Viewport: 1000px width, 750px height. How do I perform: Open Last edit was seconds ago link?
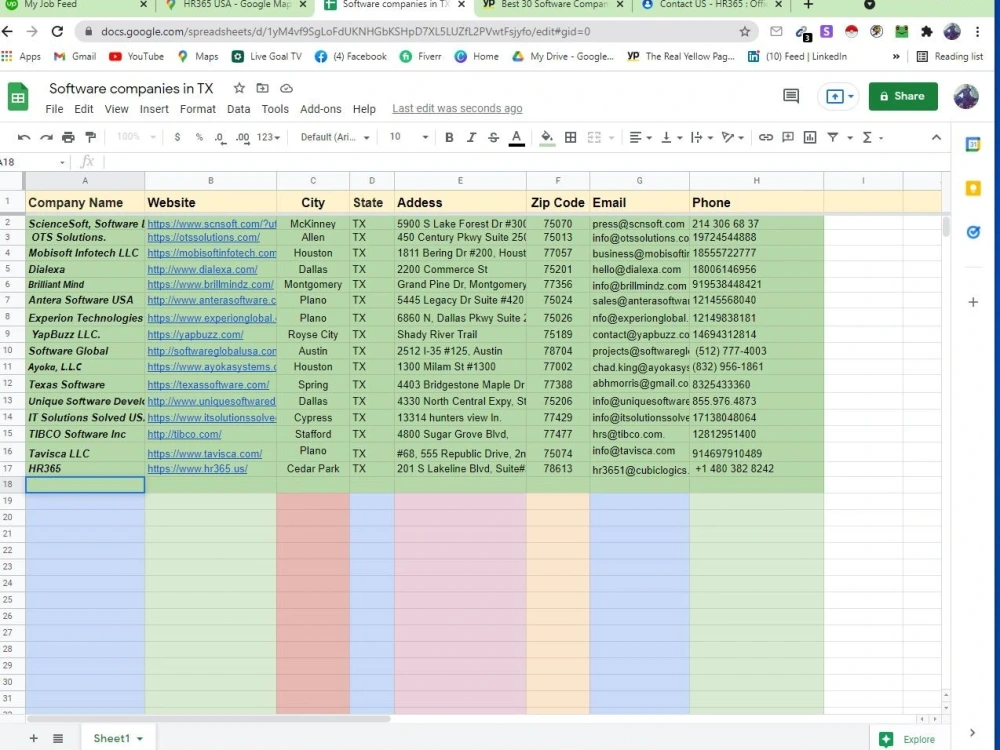coord(457,108)
